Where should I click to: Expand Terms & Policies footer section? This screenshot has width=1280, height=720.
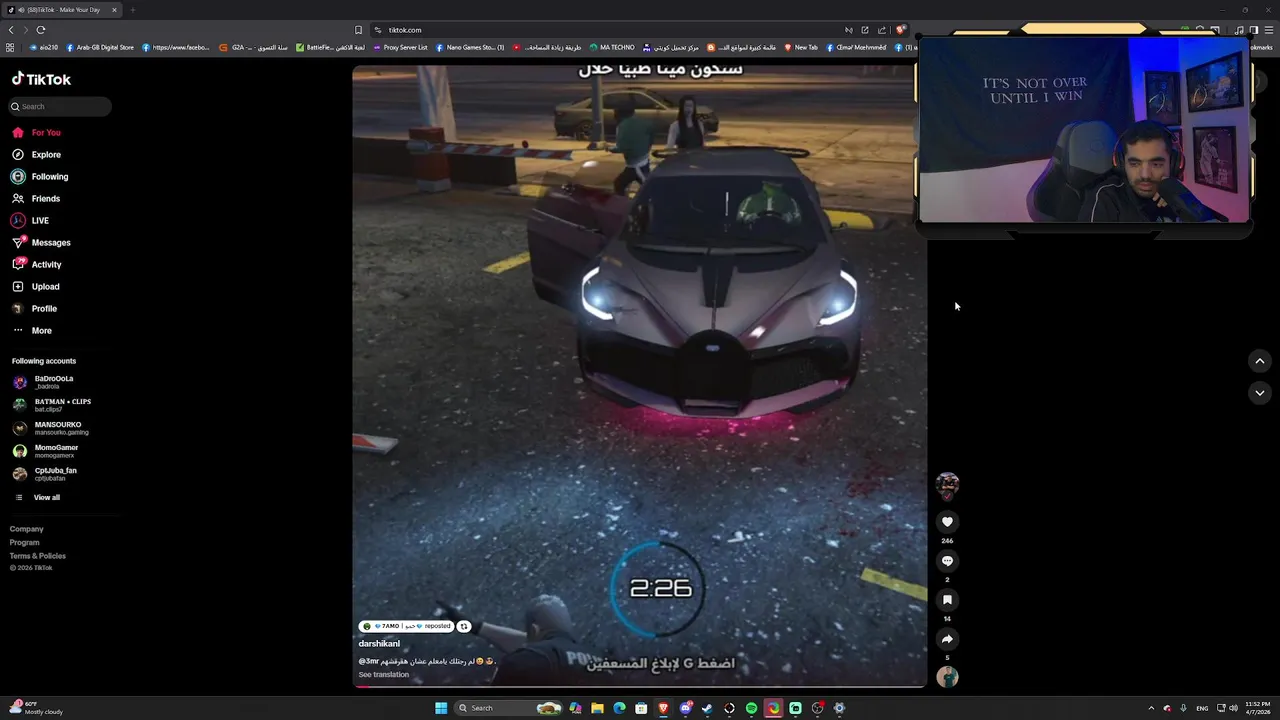[38, 555]
